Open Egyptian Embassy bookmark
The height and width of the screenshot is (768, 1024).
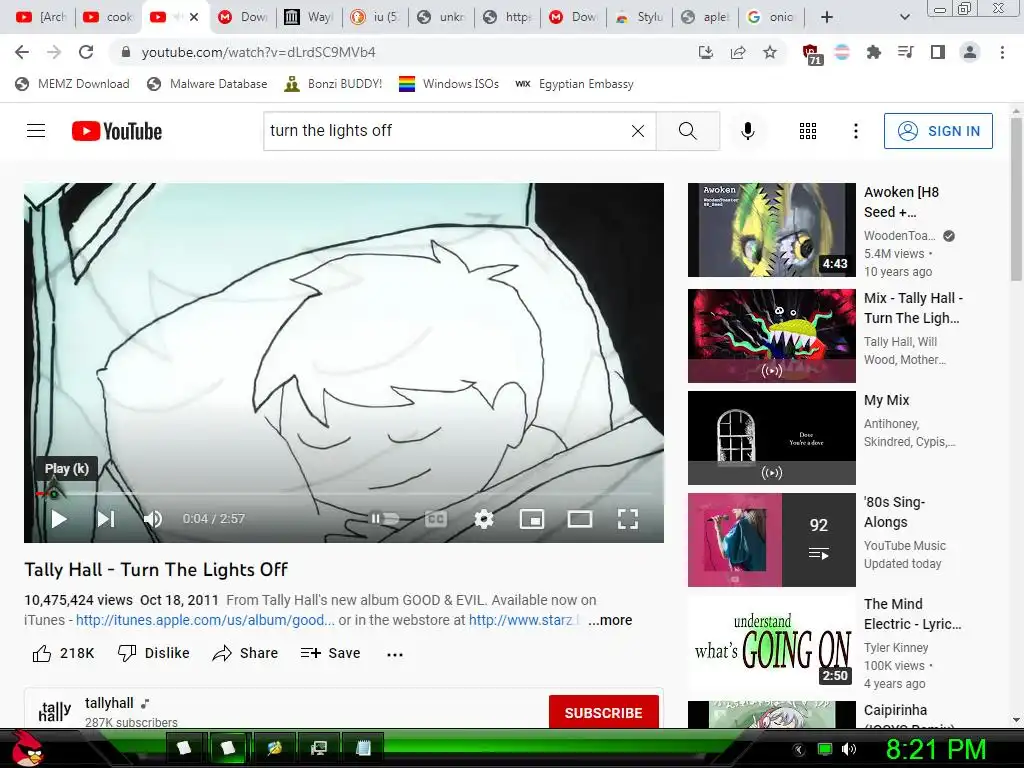(574, 84)
